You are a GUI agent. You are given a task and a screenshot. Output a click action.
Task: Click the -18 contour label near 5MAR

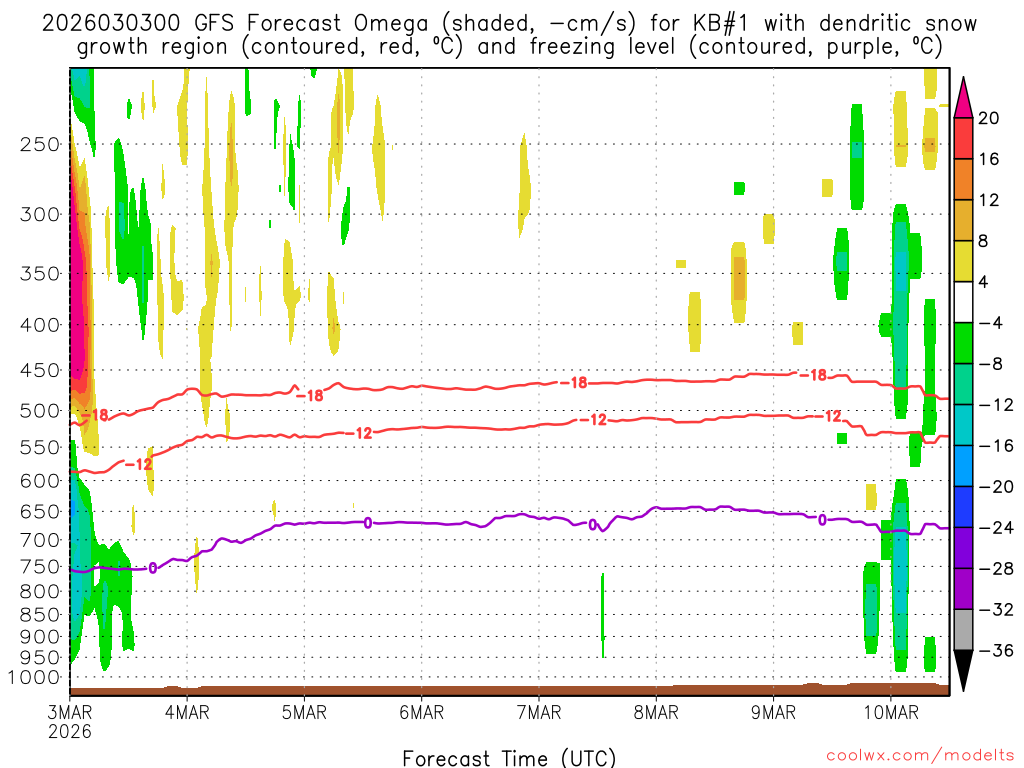pyautogui.click(x=310, y=396)
